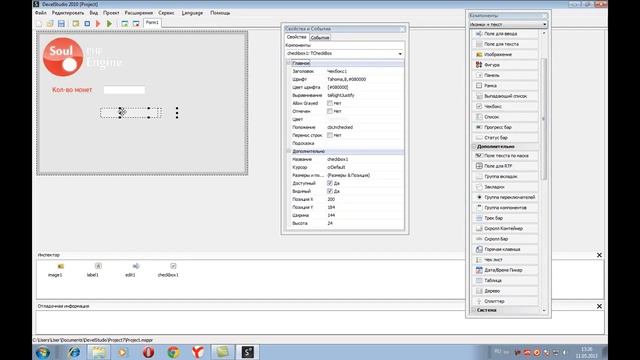
Task: Expand the Система components section
Action: [x=475, y=310]
